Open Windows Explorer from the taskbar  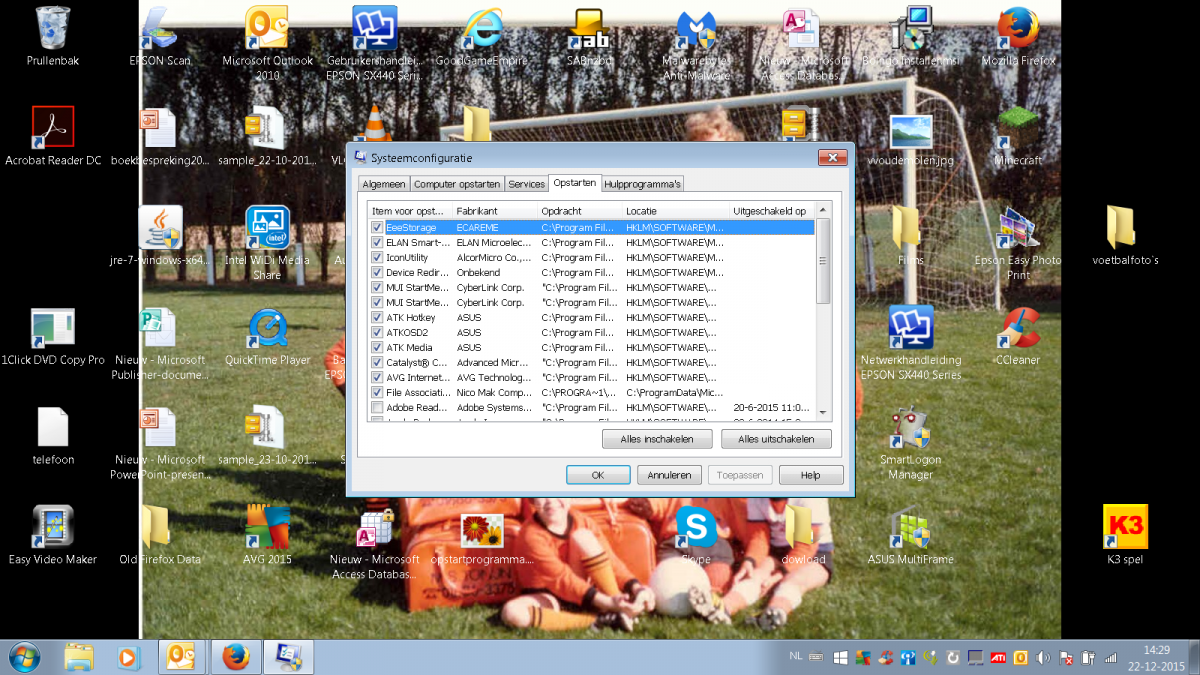coord(80,657)
